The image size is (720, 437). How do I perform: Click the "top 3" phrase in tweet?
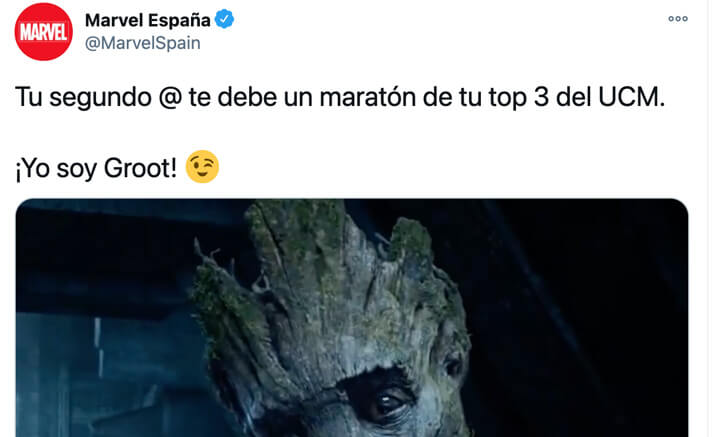(x=518, y=98)
